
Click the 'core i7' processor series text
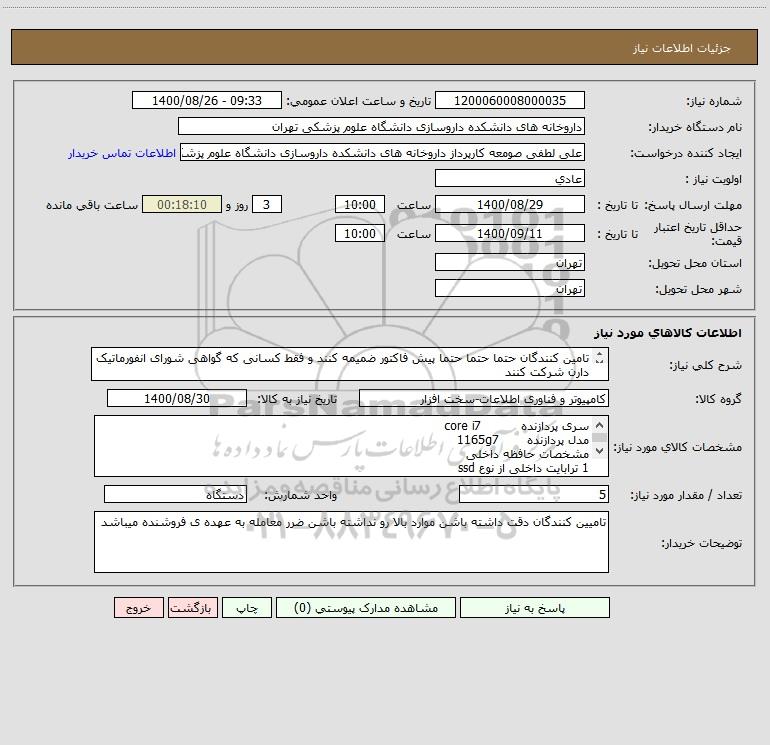click(462, 426)
